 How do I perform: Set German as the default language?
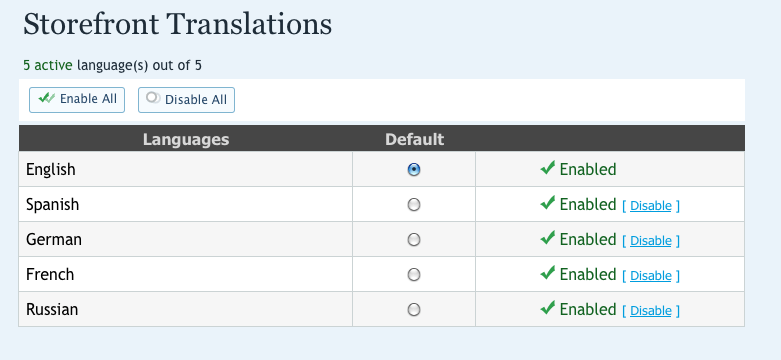point(414,240)
